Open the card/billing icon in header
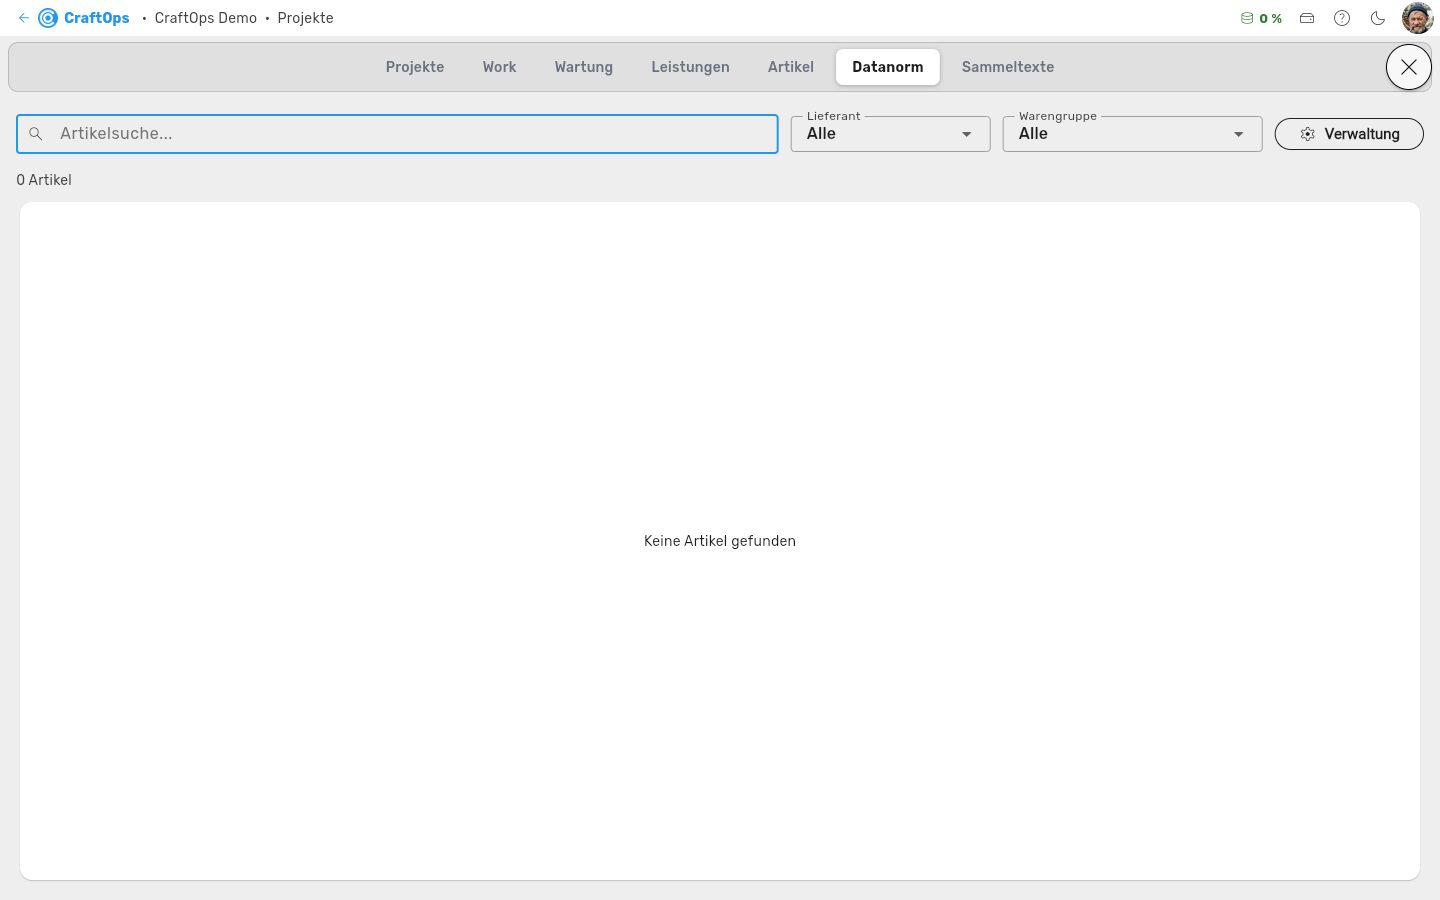1440x900 pixels. (x=1307, y=18)
